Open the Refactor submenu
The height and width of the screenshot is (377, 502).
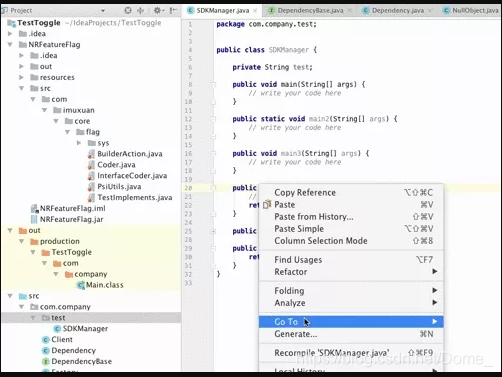(351, 272)
